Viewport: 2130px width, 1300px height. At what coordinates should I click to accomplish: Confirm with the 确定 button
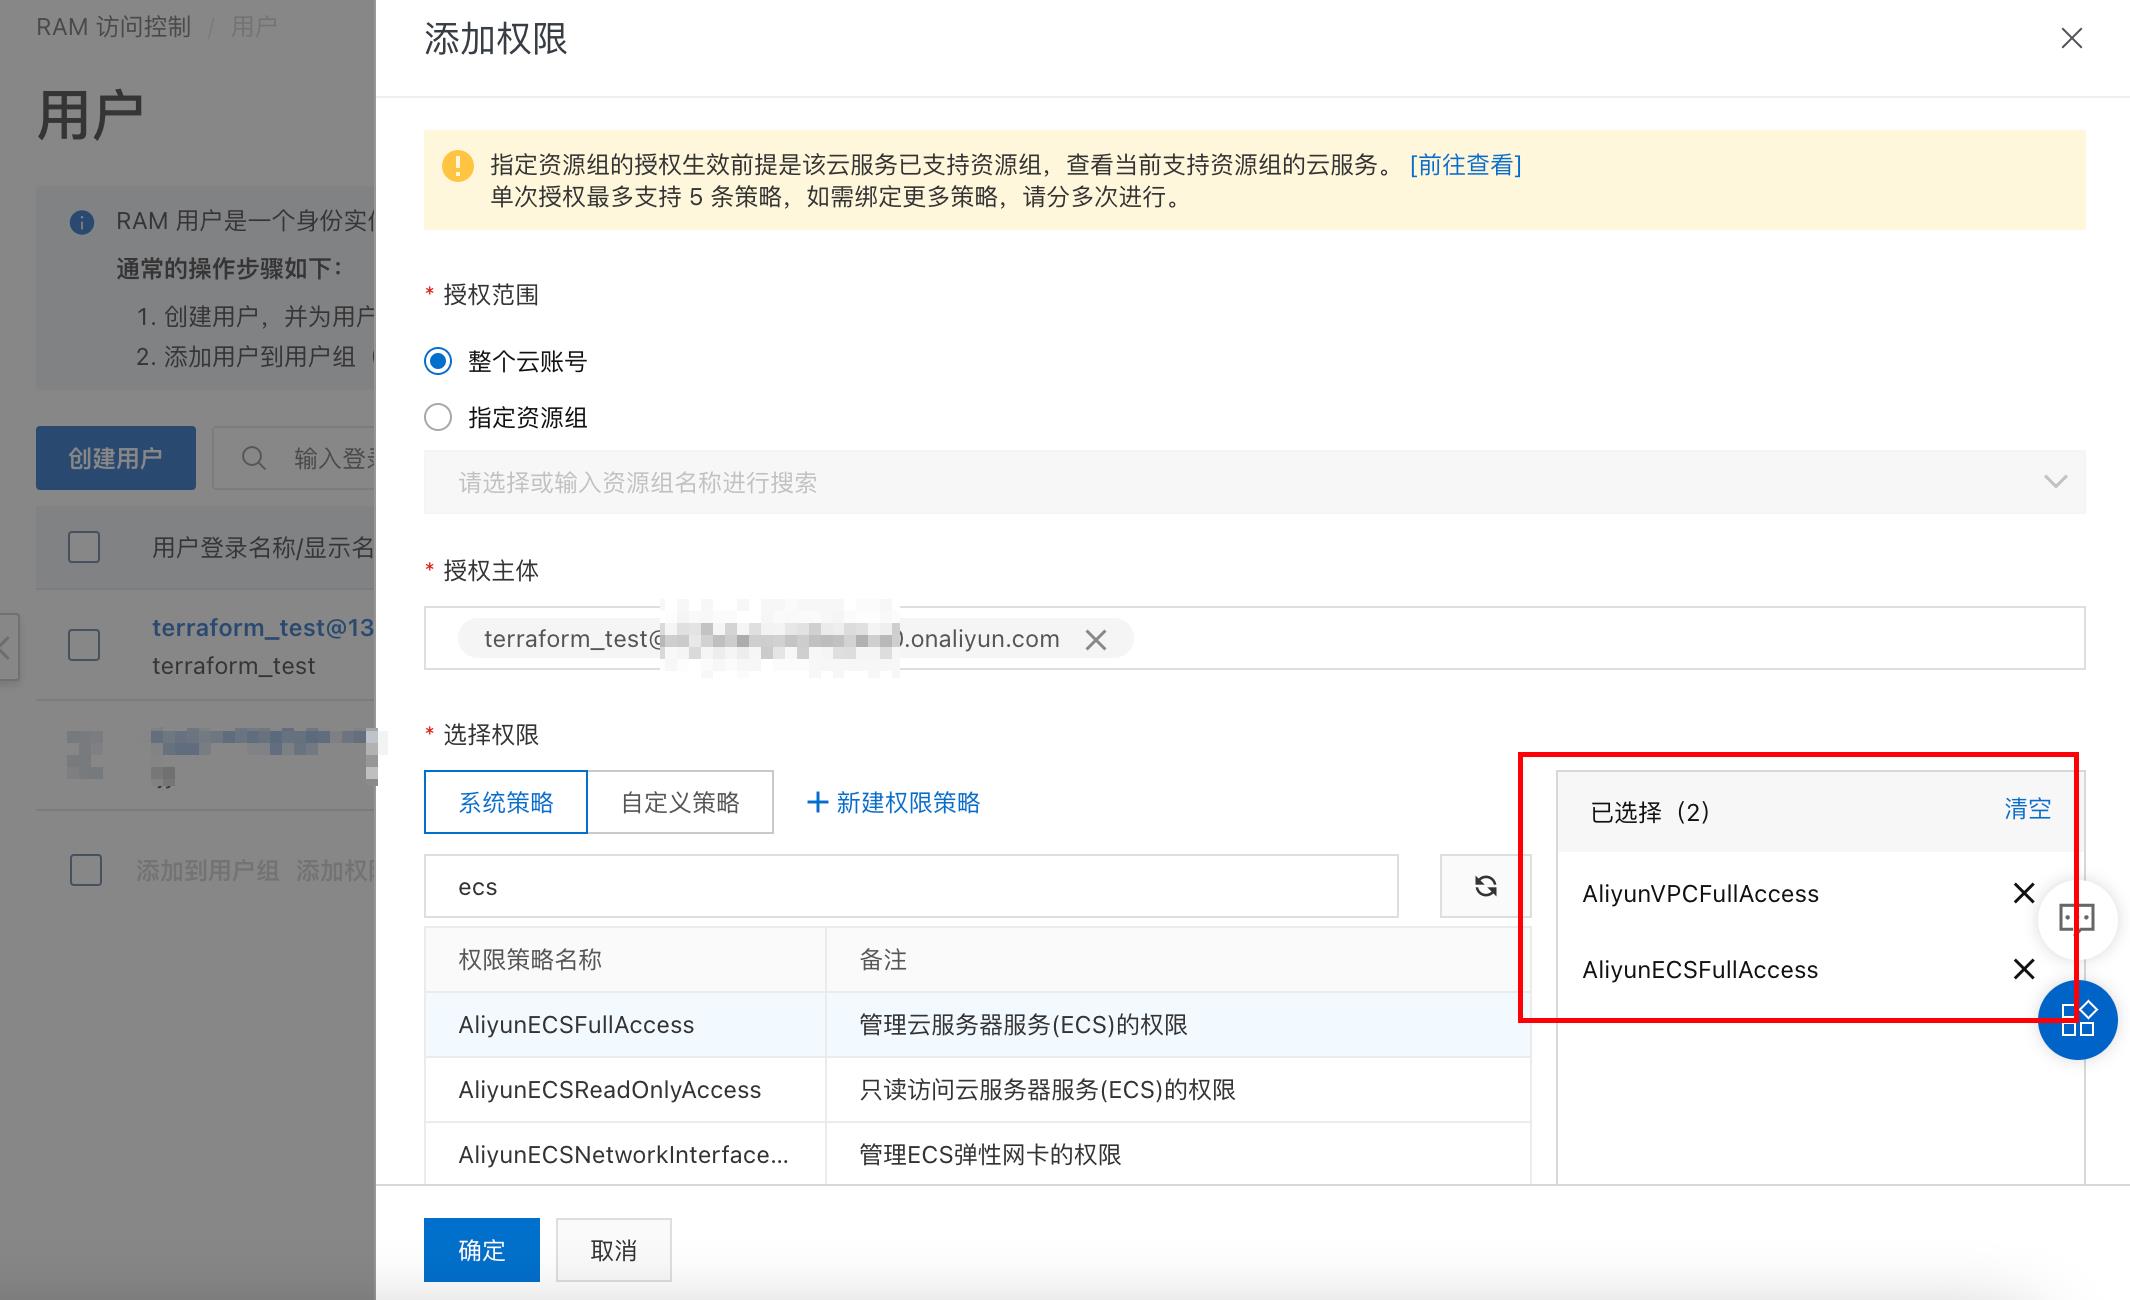(x=481, y=1250)
